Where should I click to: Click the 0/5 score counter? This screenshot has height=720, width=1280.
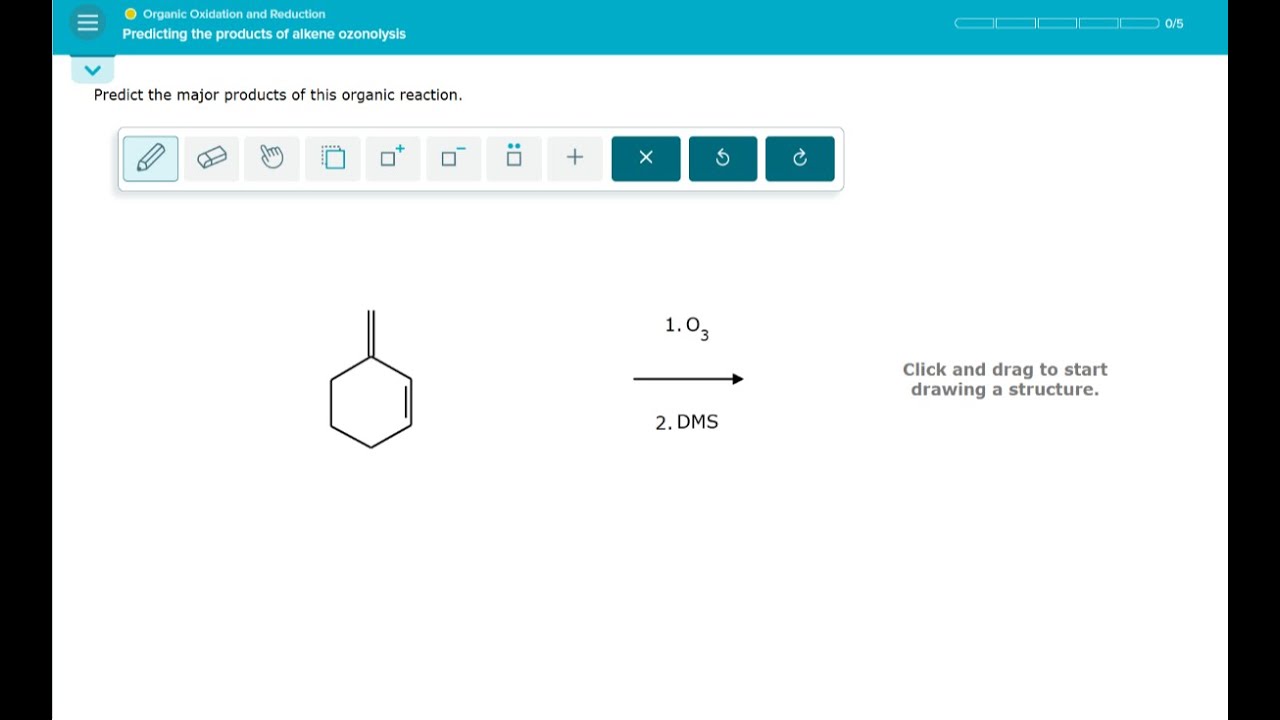tap(1174, 23)
